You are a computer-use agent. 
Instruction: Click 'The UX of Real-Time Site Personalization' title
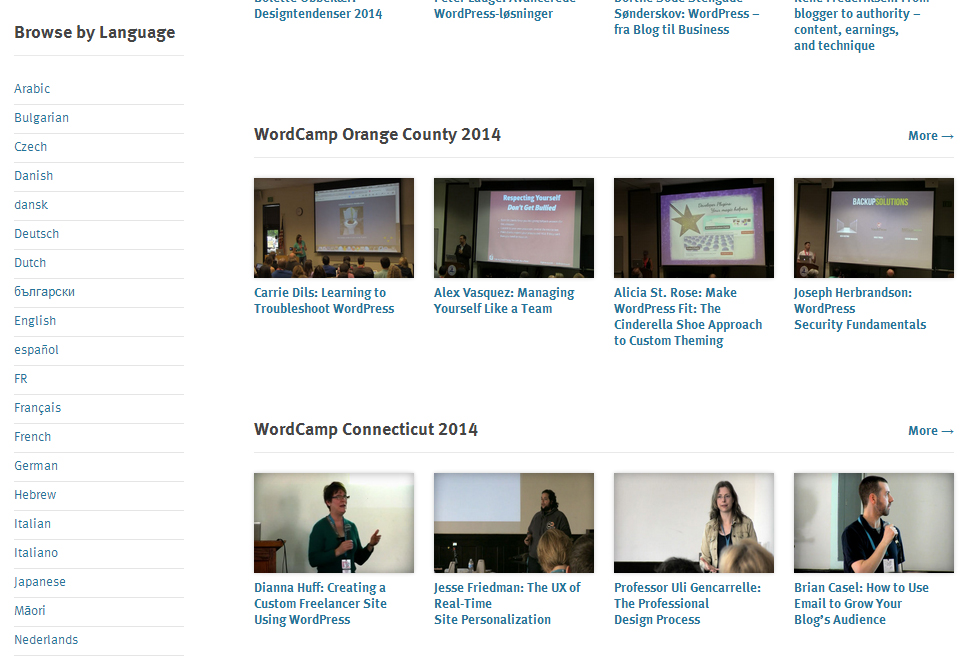tap(507, 604)
